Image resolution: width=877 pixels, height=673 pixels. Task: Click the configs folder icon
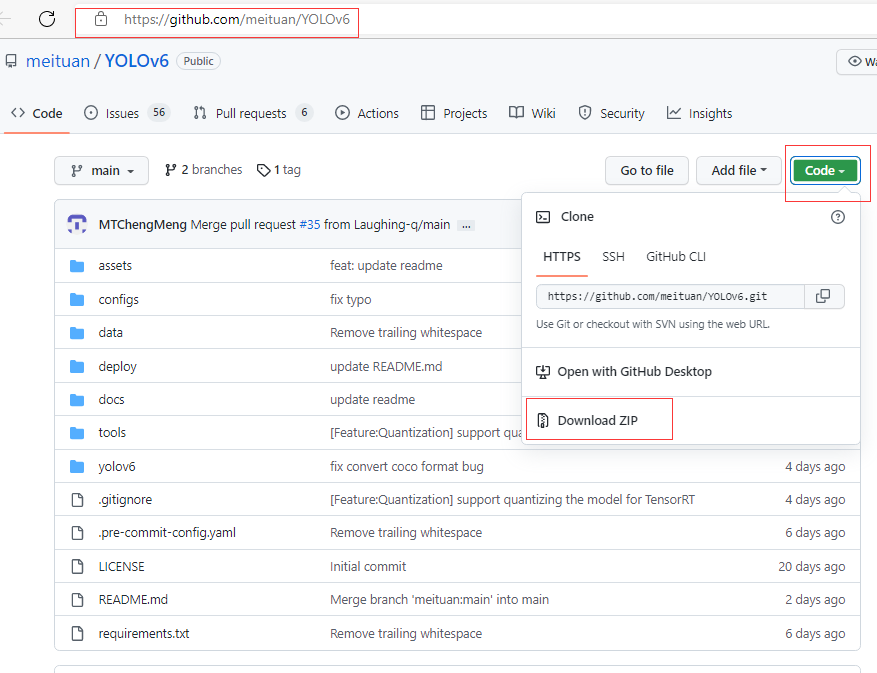(77, 300)
